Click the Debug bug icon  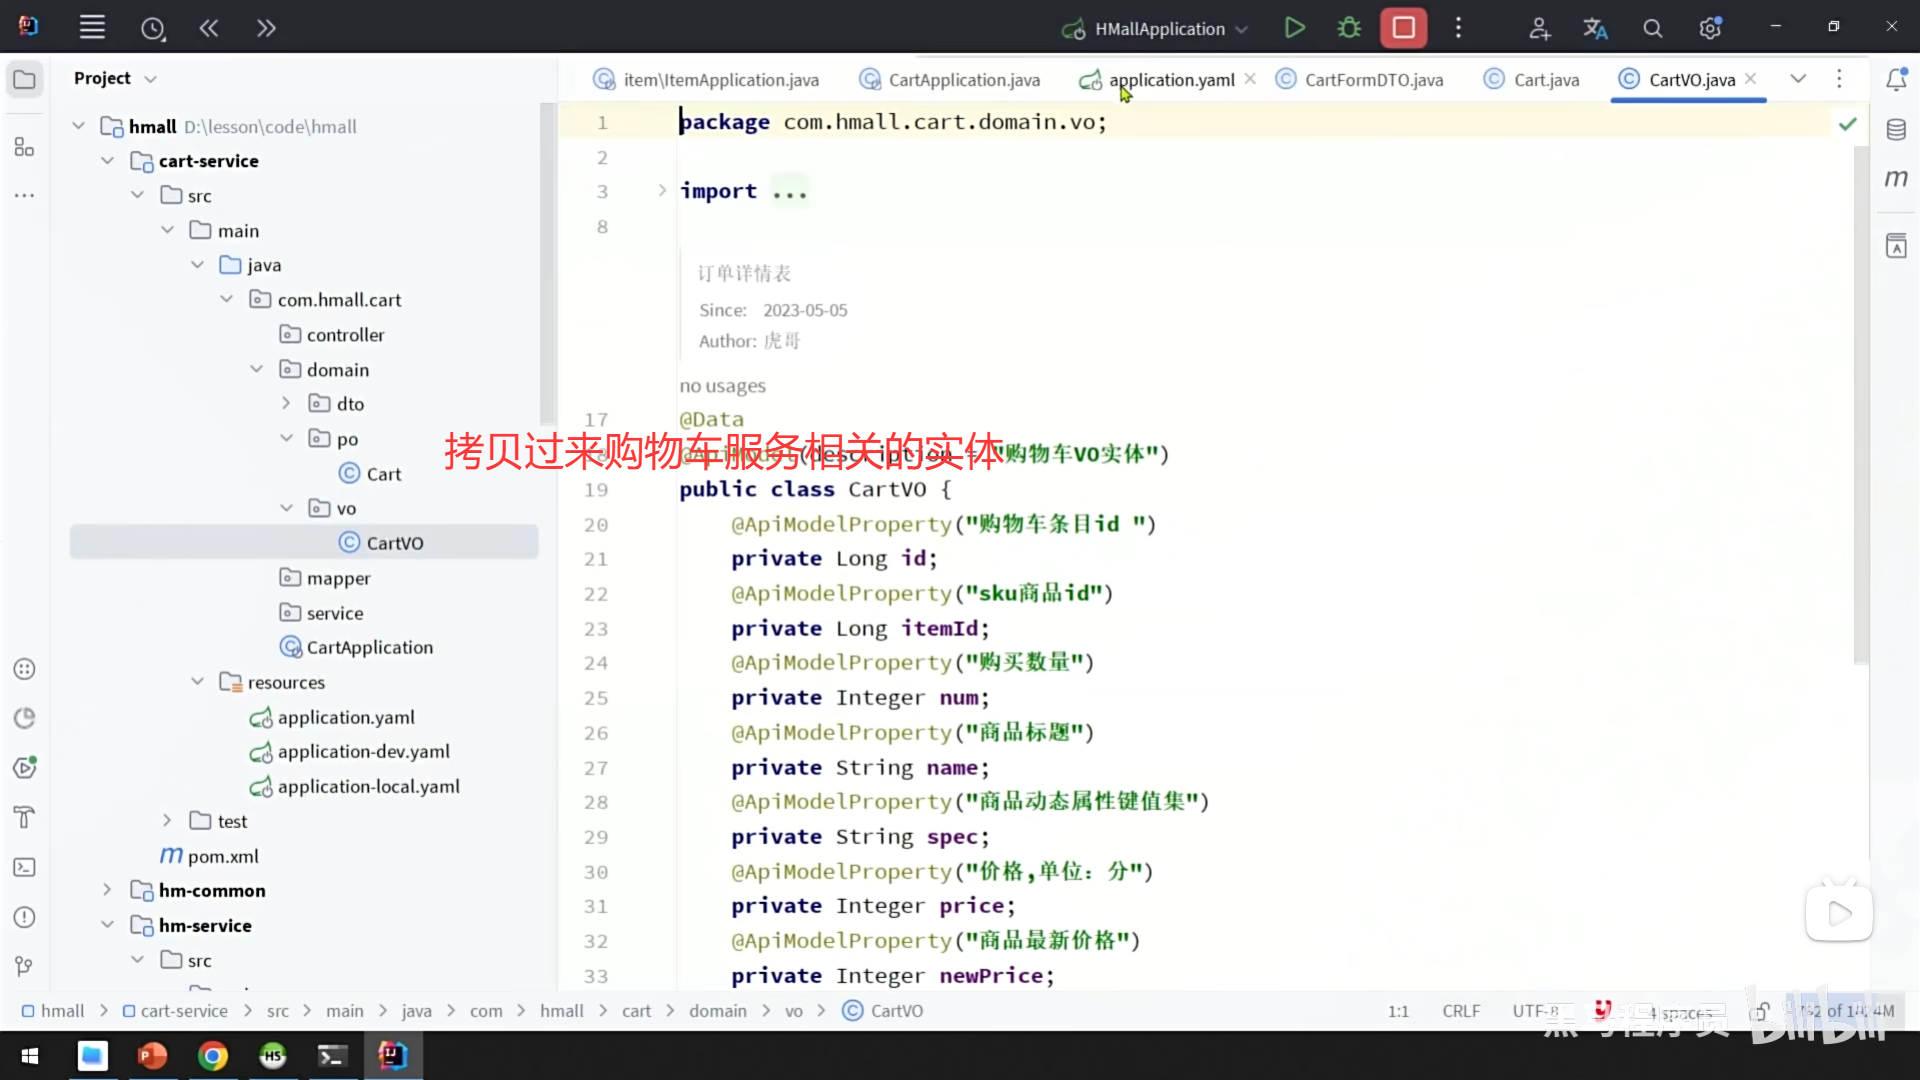pyautogui.click(x=1349, y=28)
